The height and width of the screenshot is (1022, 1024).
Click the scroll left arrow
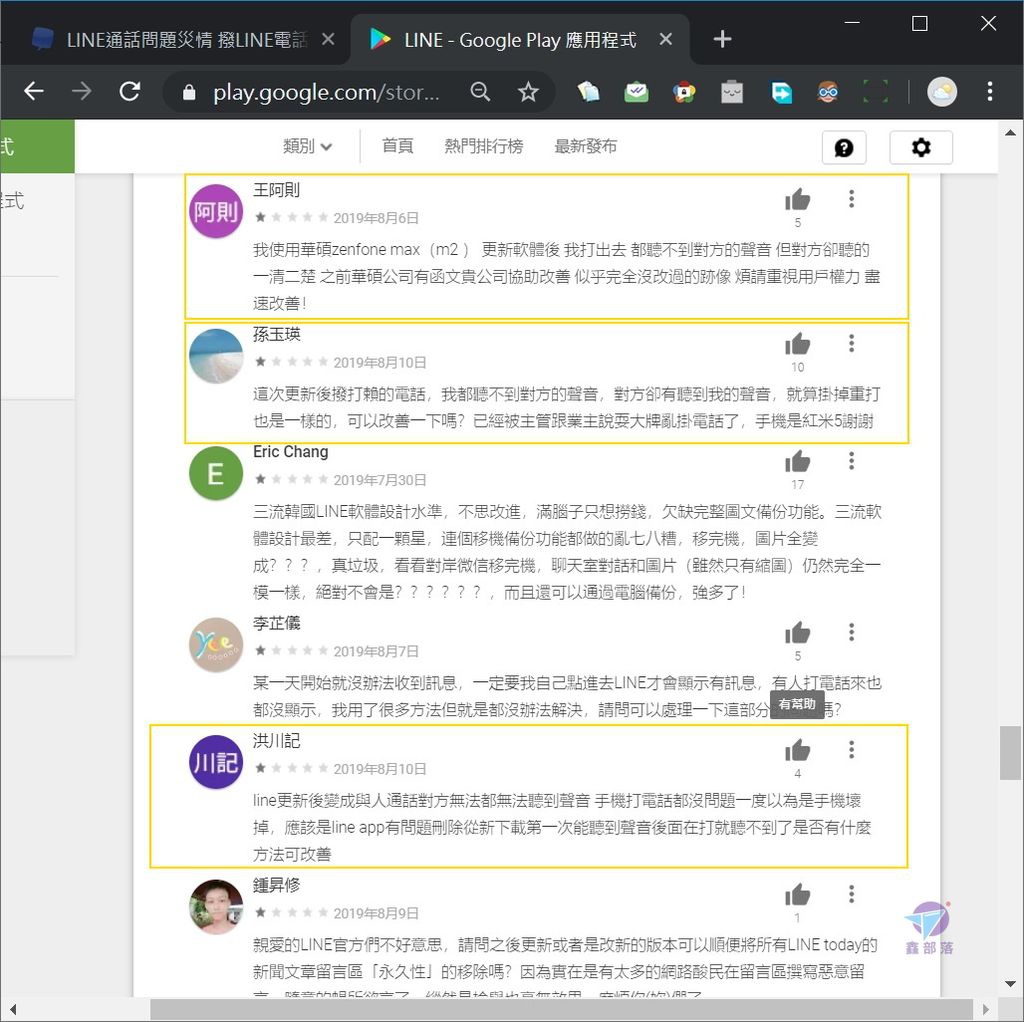(12, 1009)
